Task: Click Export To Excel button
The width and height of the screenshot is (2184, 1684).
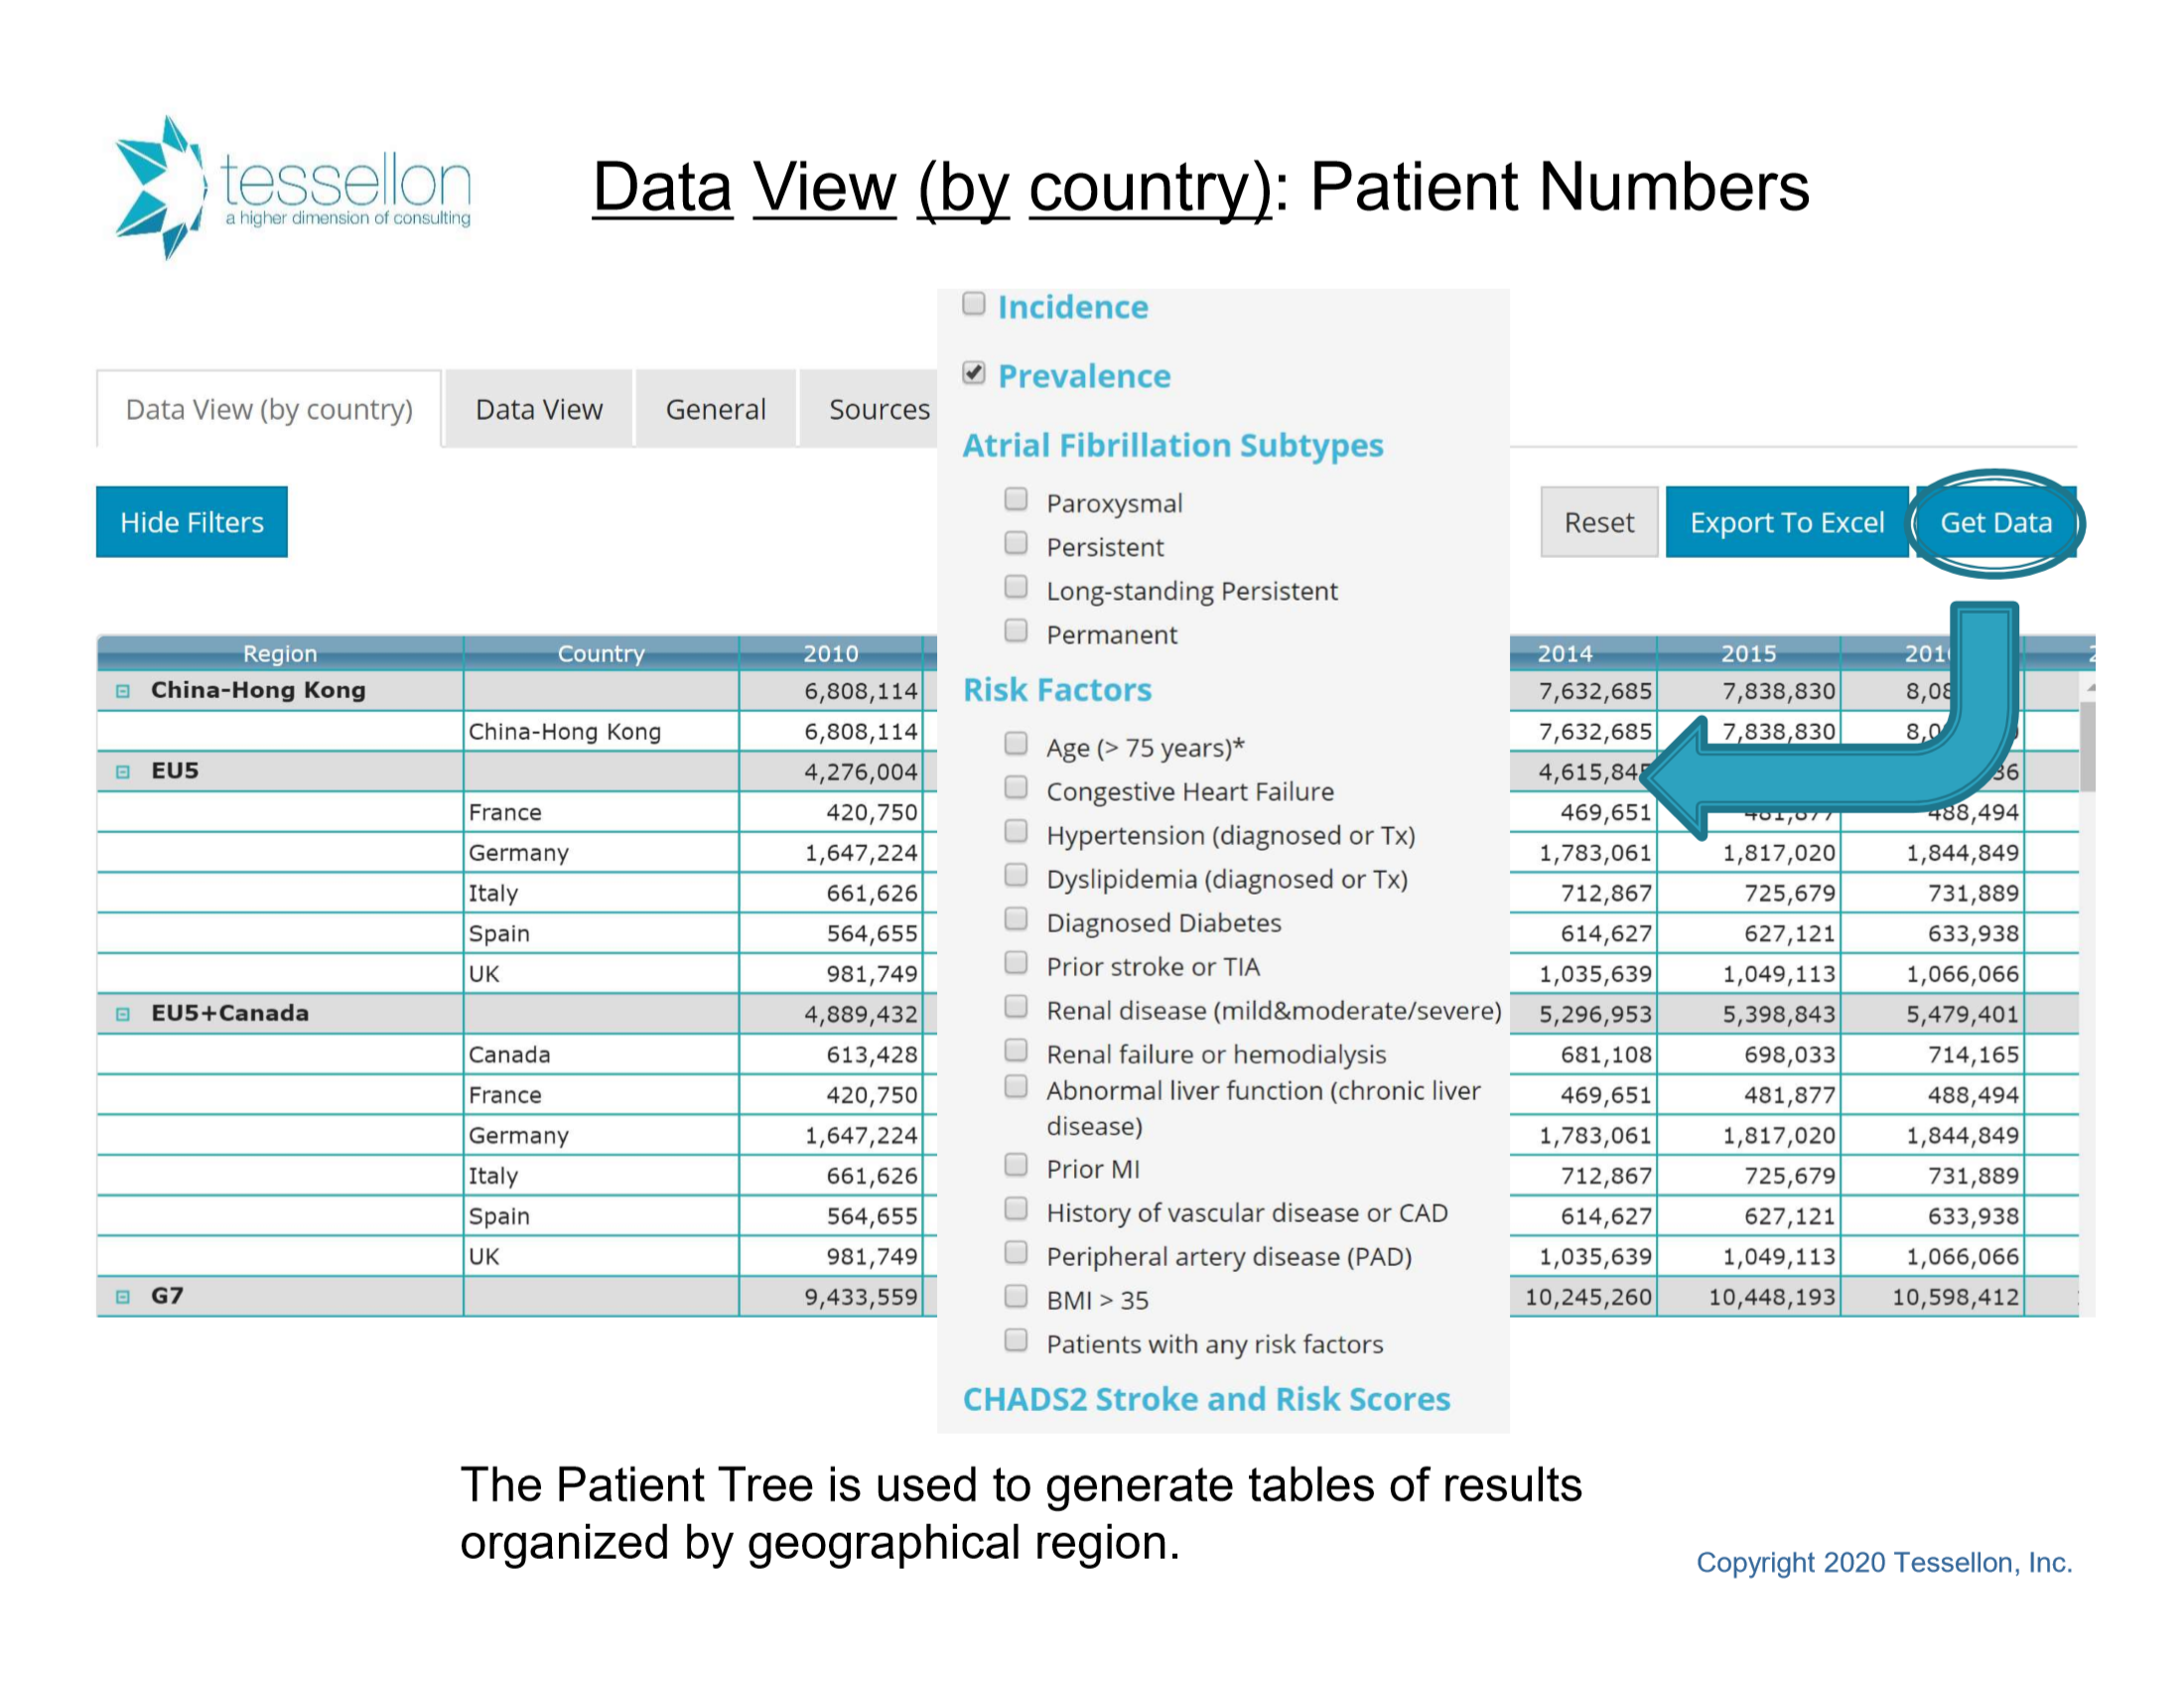Action: (1787, 523)
